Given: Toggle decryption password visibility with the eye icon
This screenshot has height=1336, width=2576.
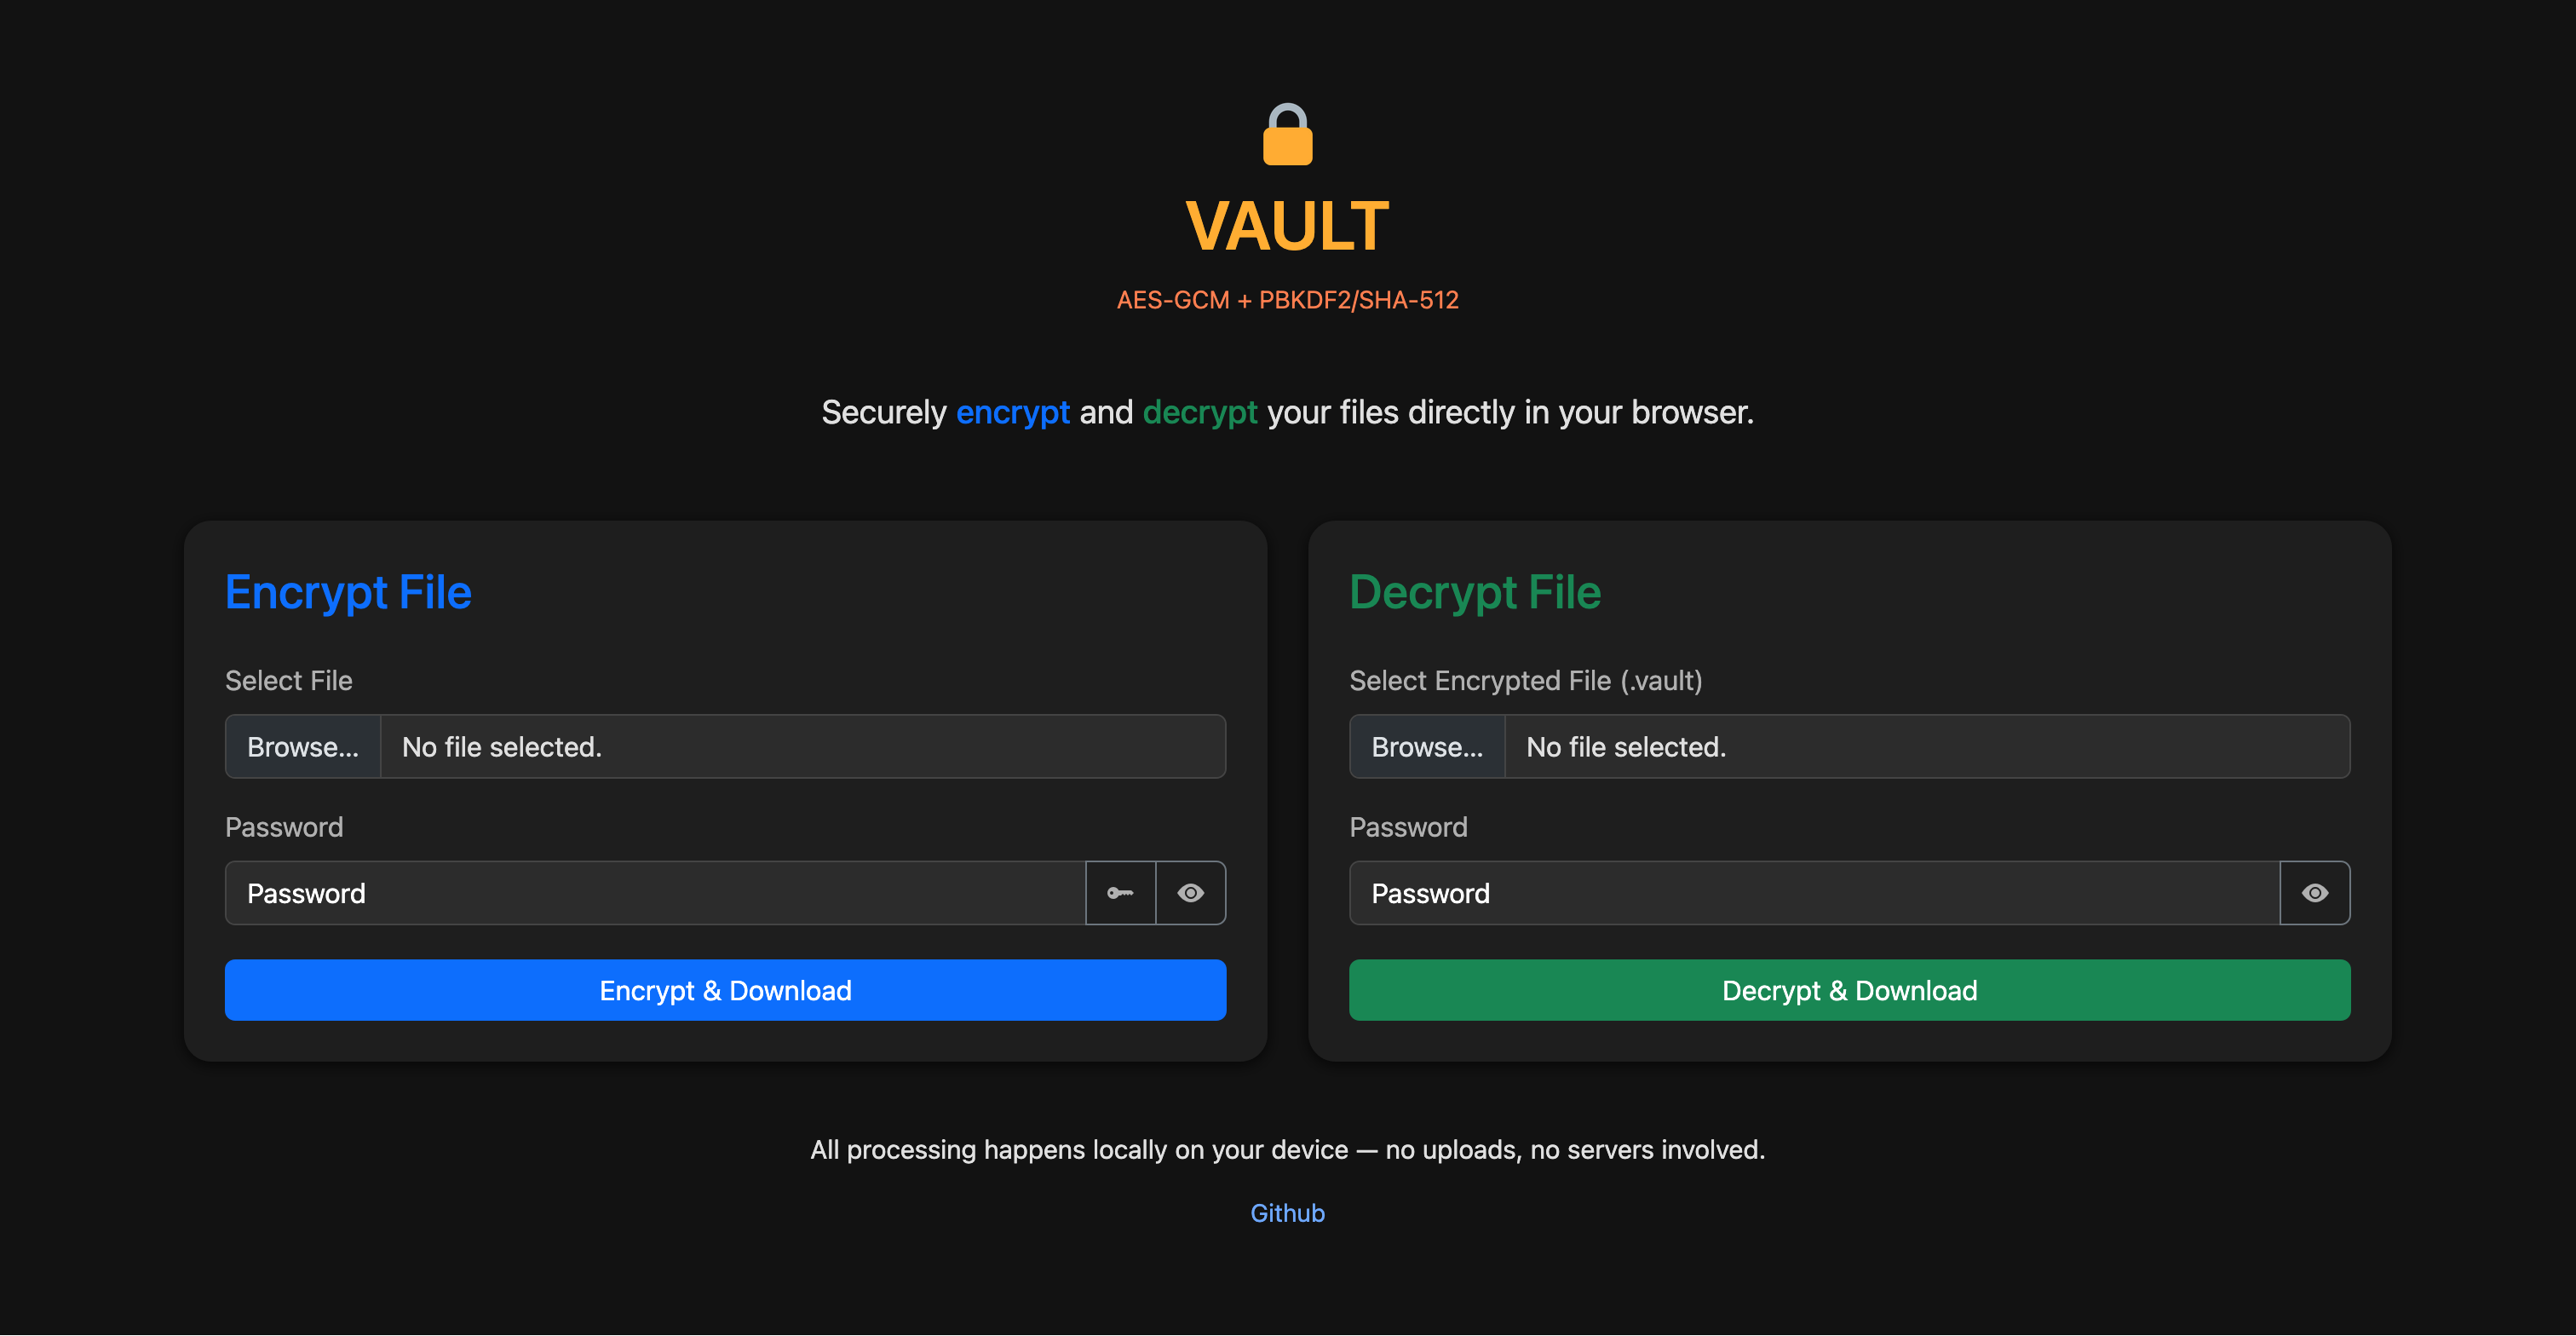Looking at the screenshot, I should click(x=2314, y=893).
